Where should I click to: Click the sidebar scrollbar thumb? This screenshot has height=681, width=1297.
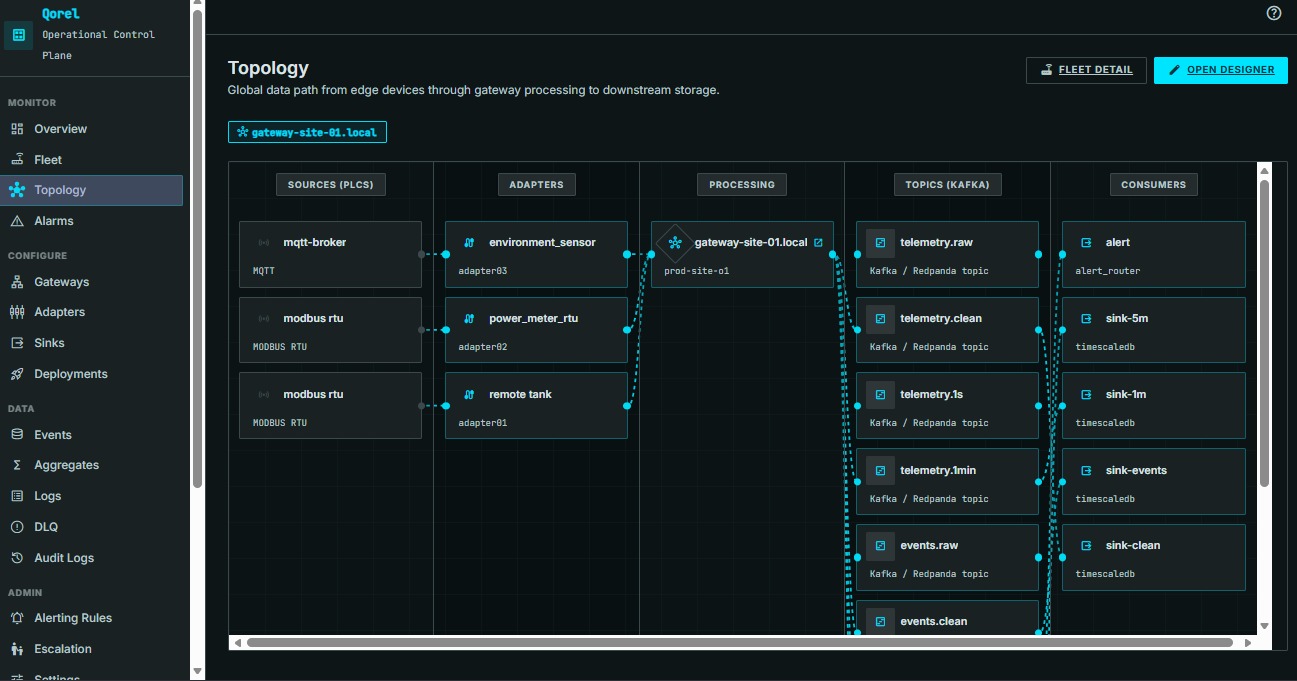click(x=197, y=248)
